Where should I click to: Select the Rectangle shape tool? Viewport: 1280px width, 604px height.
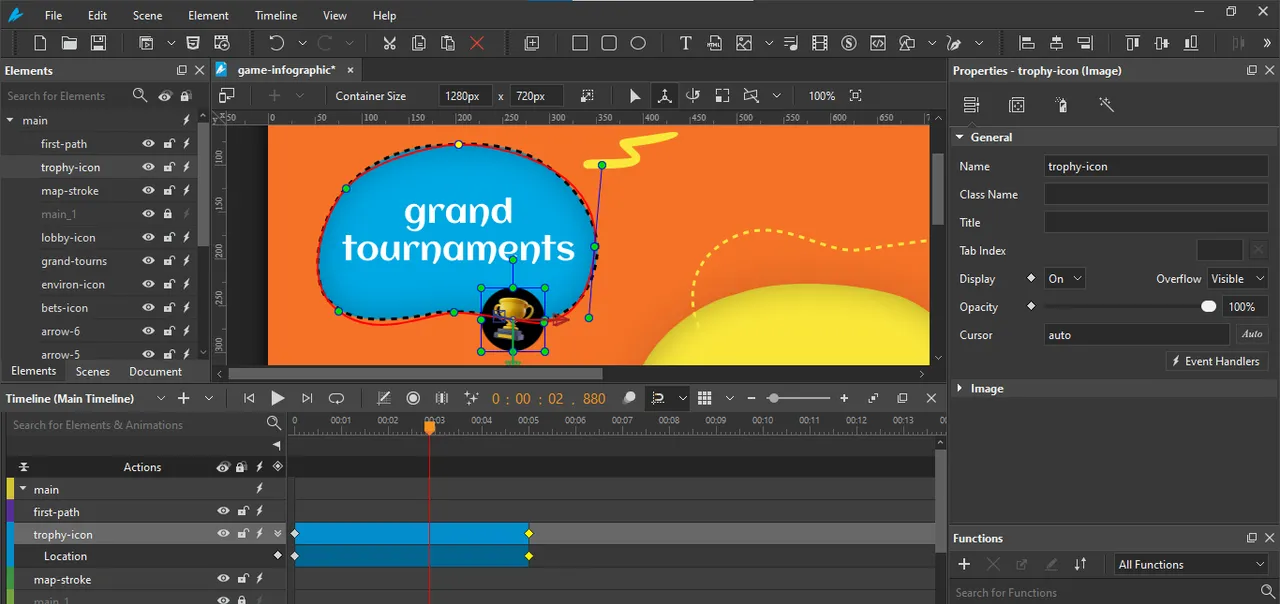pos(580,43)
